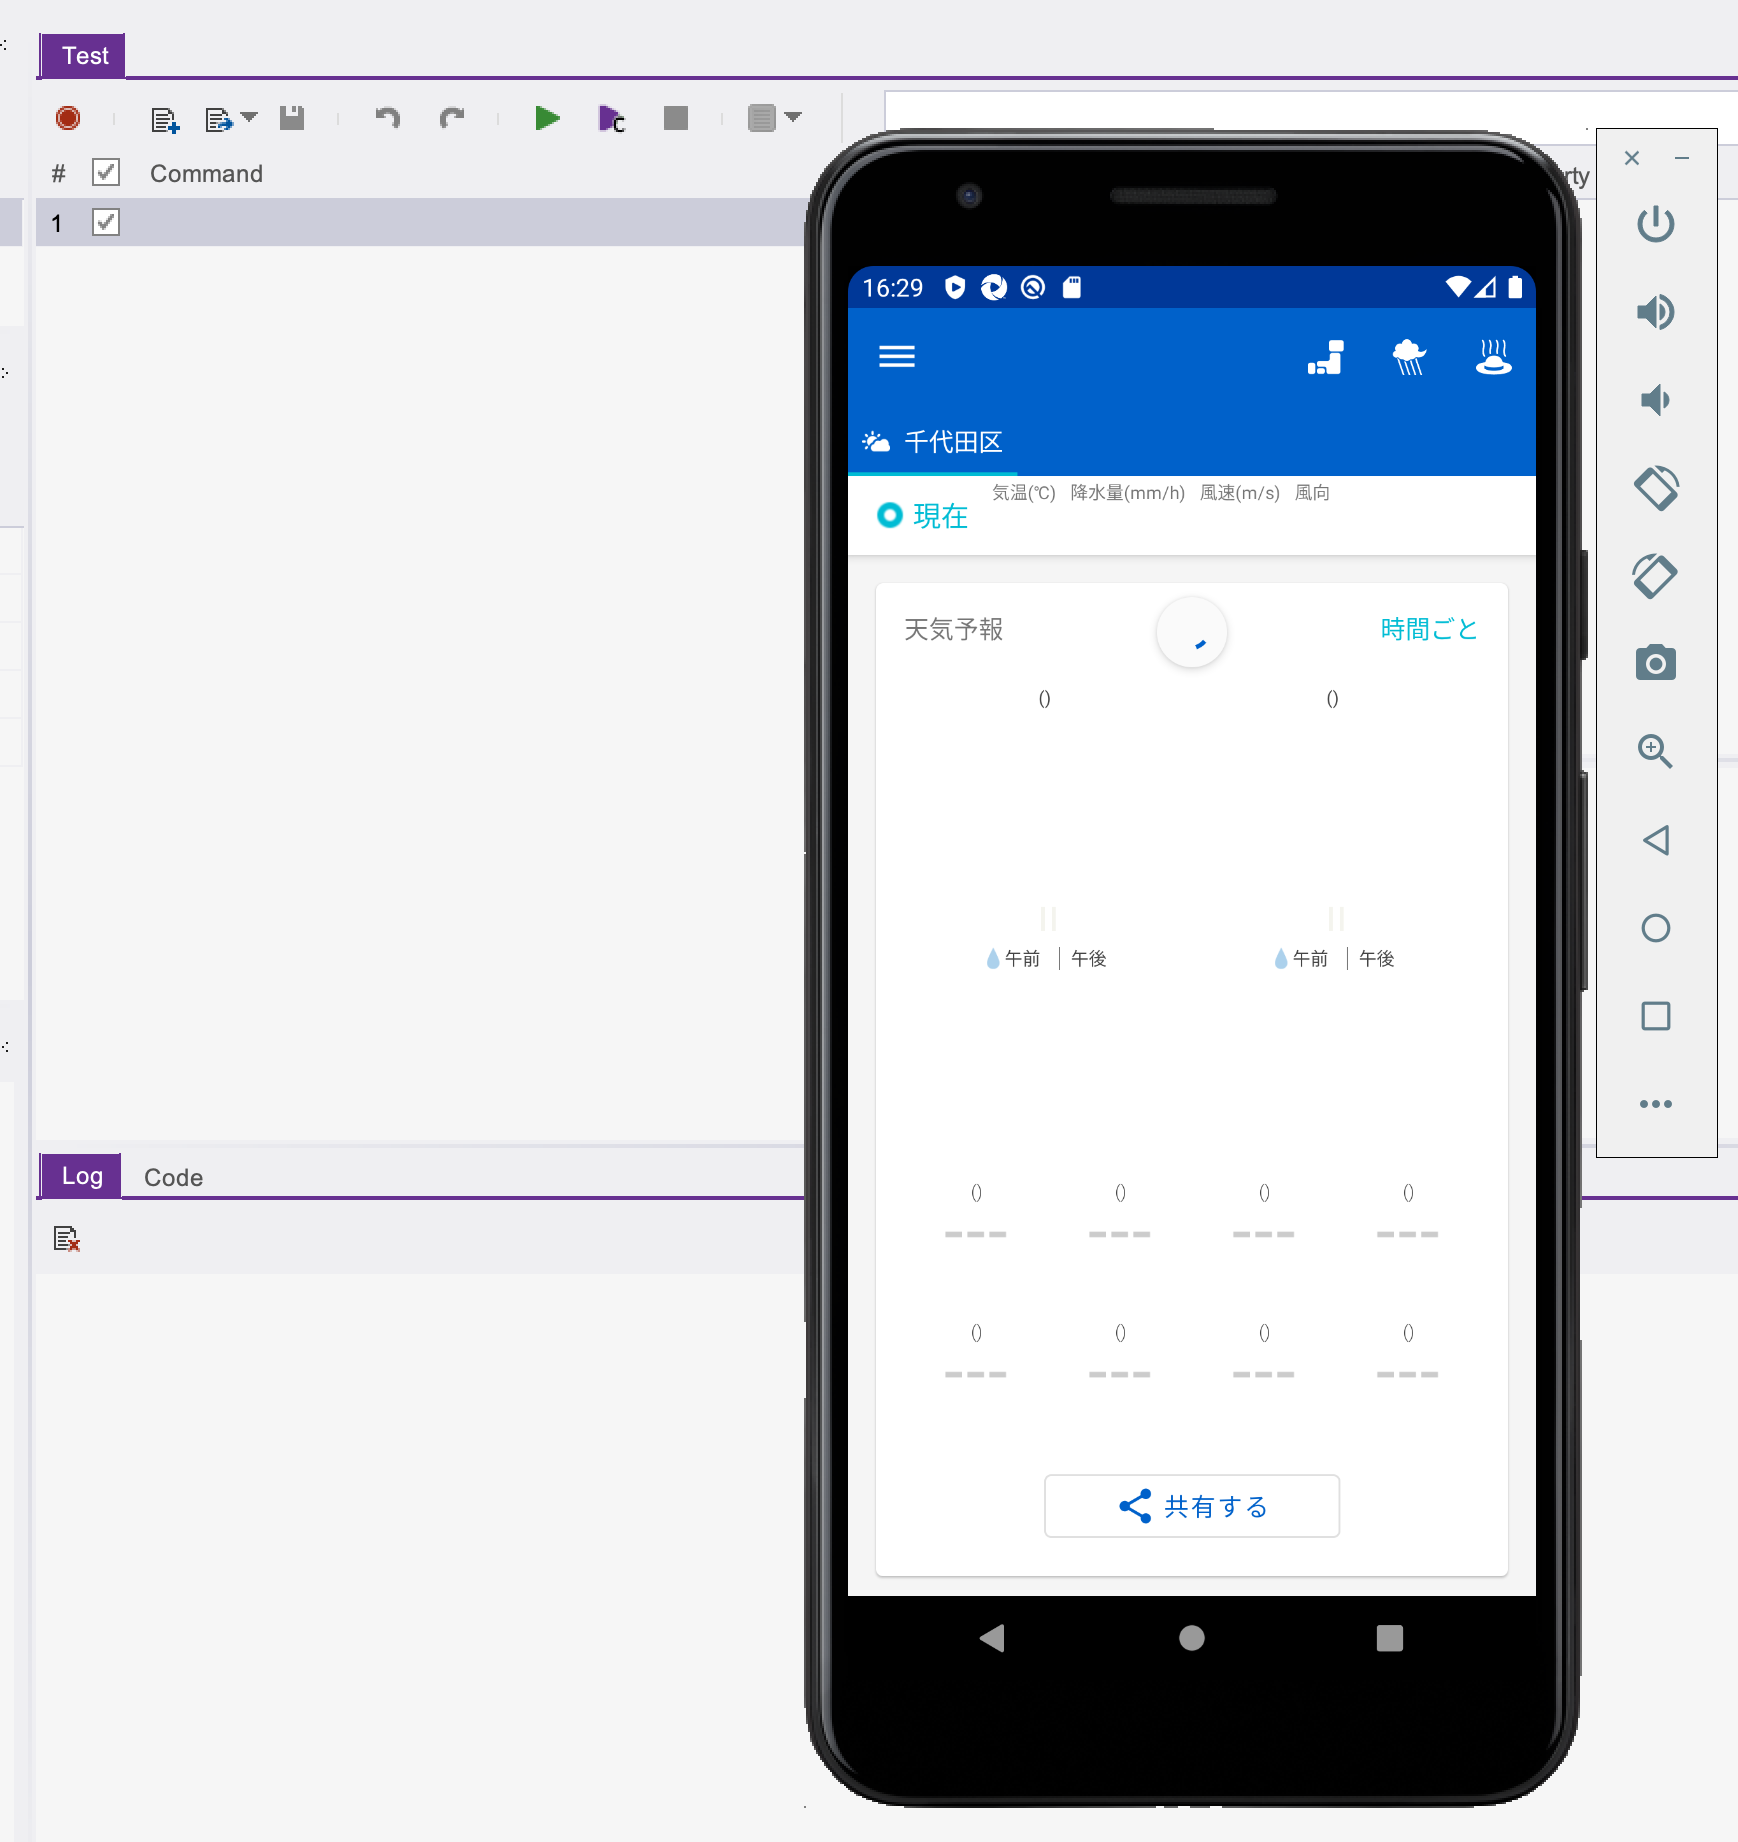Screen dimensions: 1738x1842
Task: Activate emulator zoom mode
Action: tap(1656, 751)
